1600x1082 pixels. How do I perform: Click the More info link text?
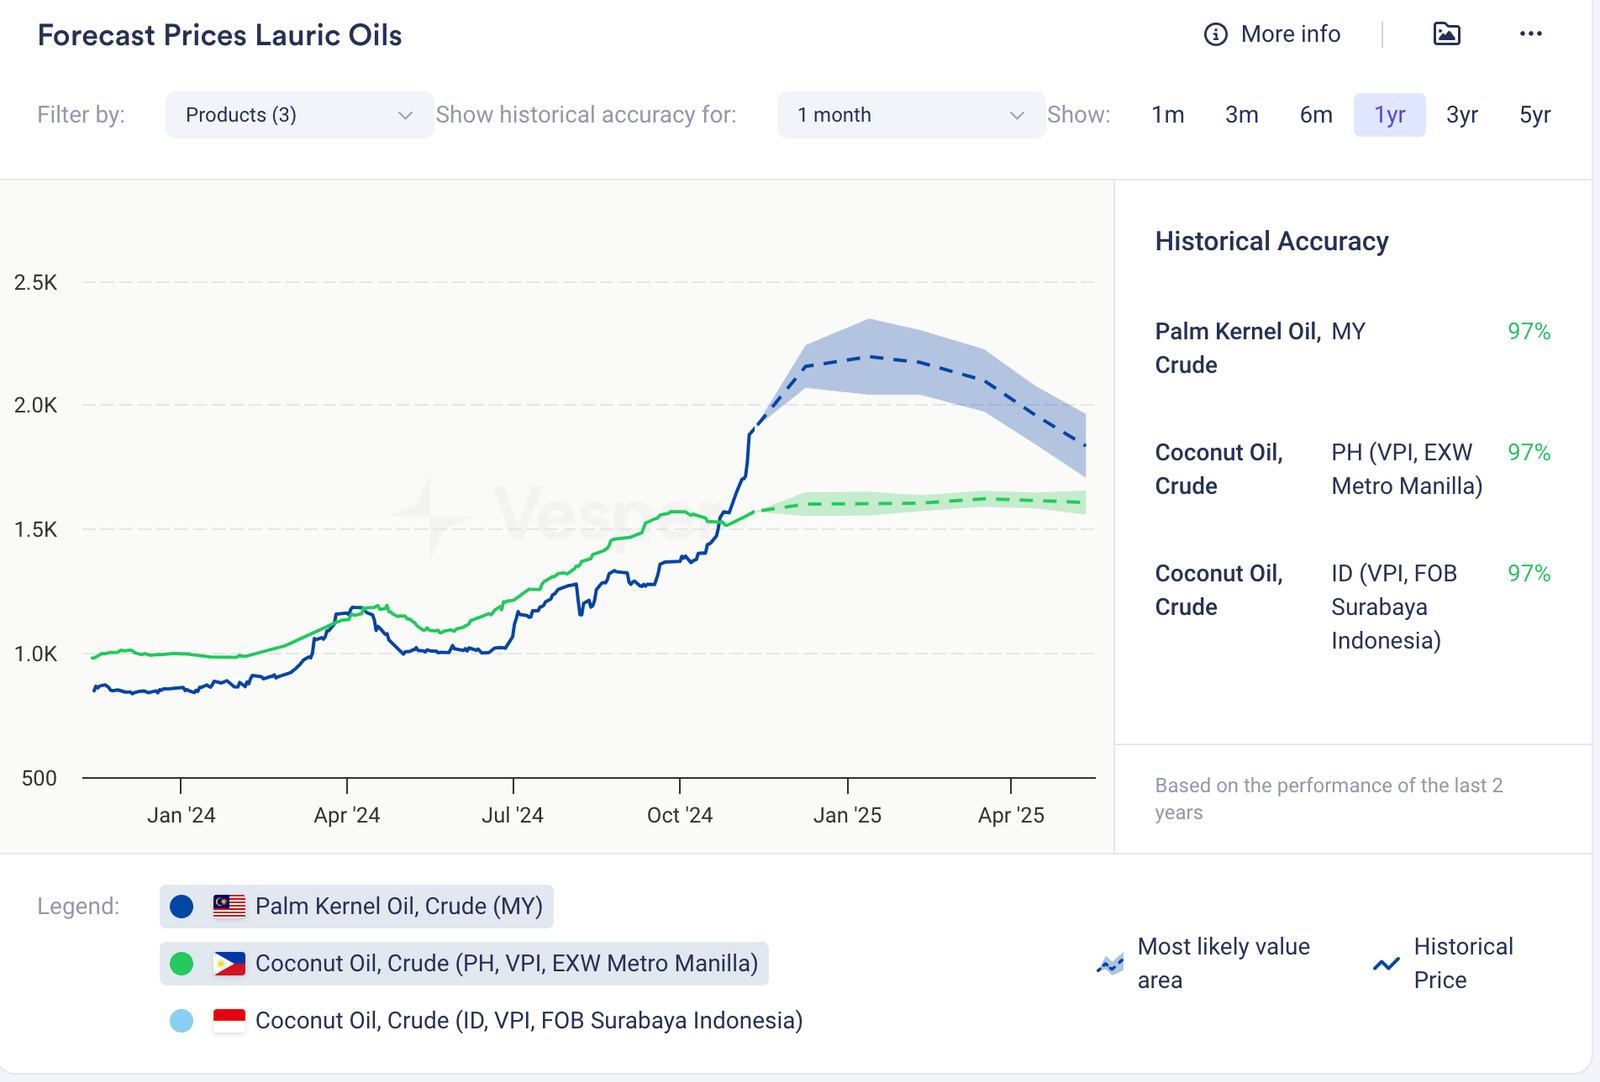[x=1290, y=35]
